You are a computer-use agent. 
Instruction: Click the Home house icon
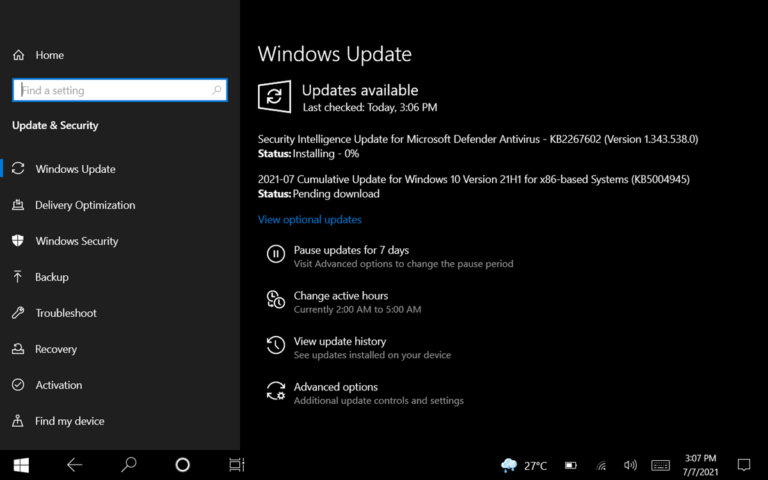point(19,55)
